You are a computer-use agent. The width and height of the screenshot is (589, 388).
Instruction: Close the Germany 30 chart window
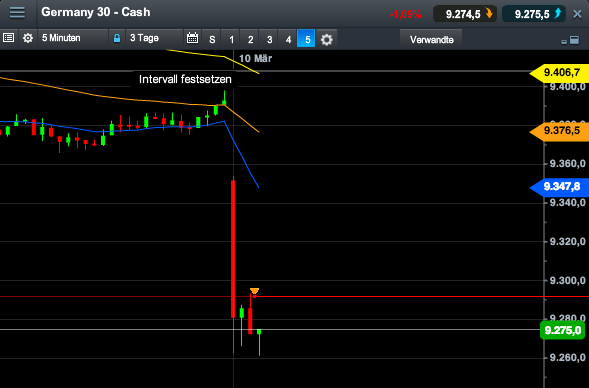pyautogui.click(x=577, y=14)
